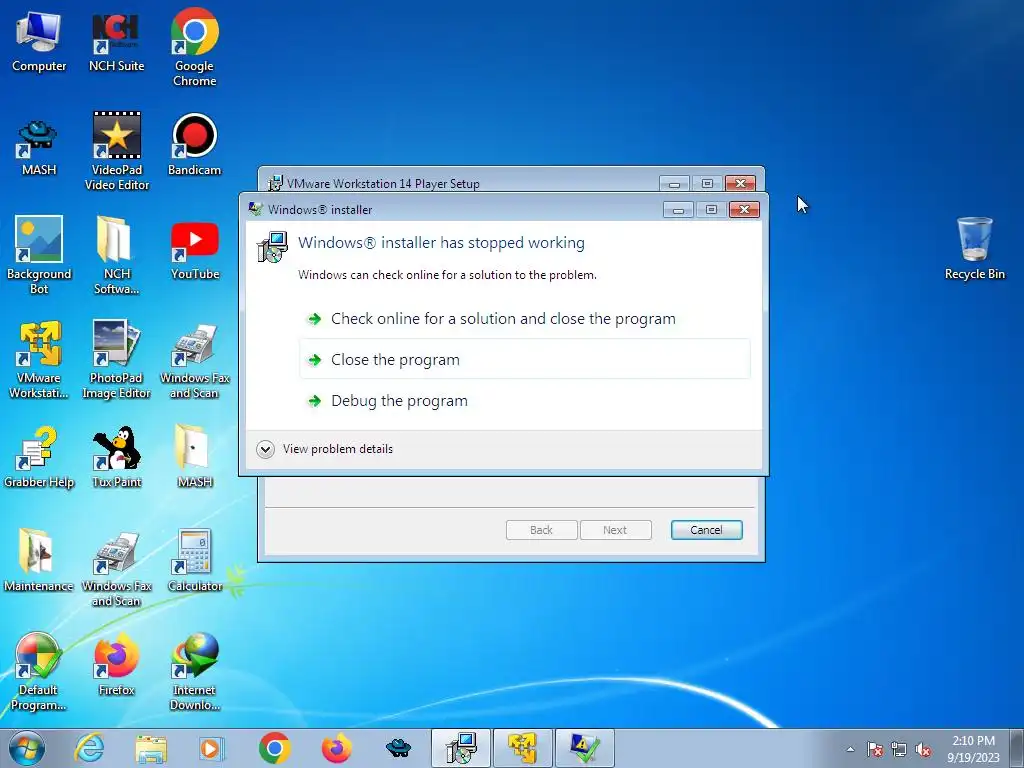The image size is (1024, 768).
Task: Switch to Chrome in the taskbar
Action: point(274,748)
